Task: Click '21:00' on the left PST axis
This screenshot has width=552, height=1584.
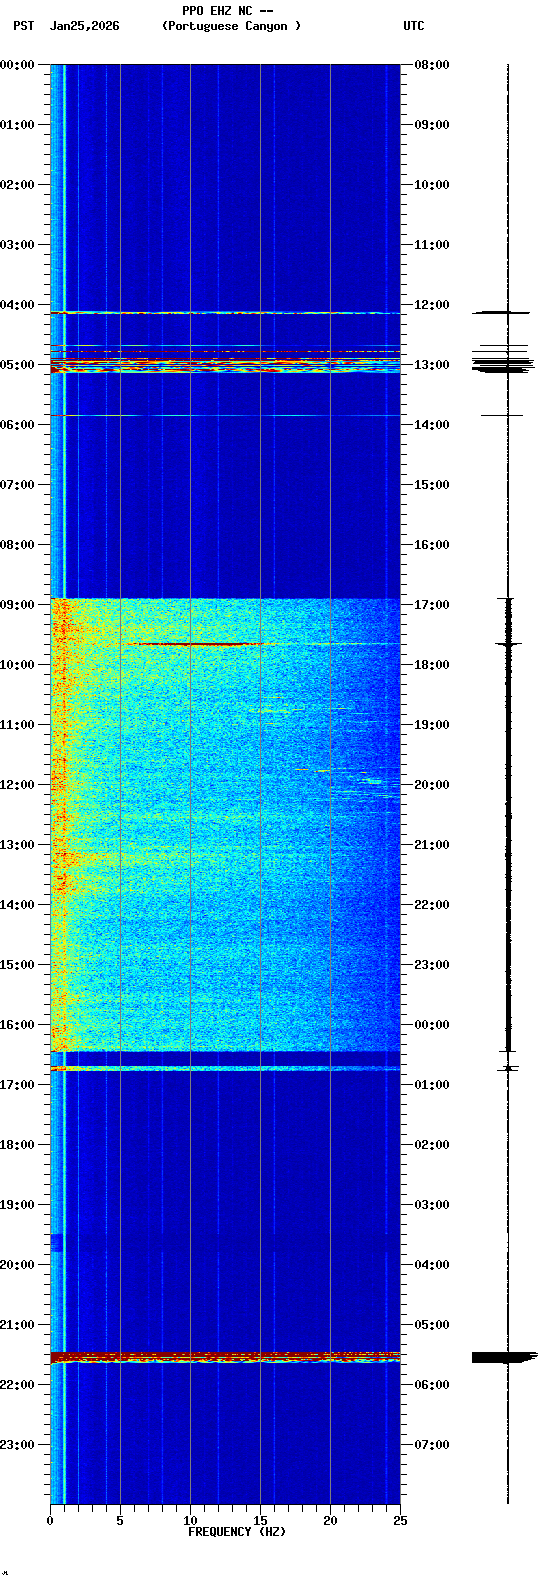Action: [x=18, y=1325]
